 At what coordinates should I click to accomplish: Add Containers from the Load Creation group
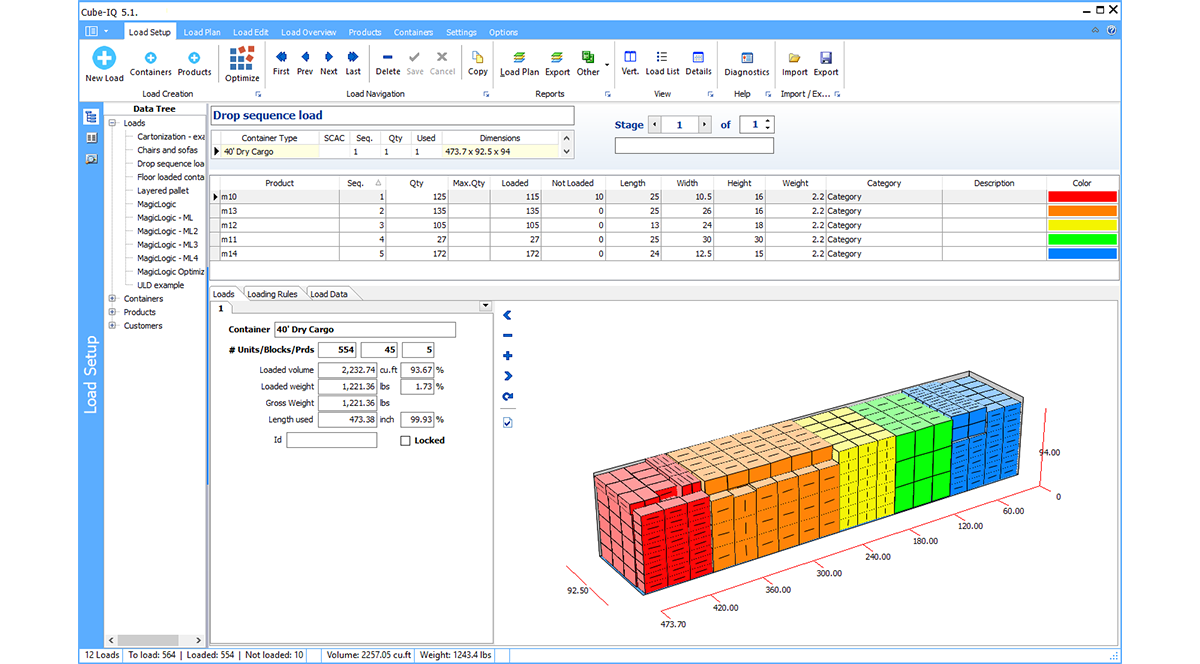coord(150,64)
